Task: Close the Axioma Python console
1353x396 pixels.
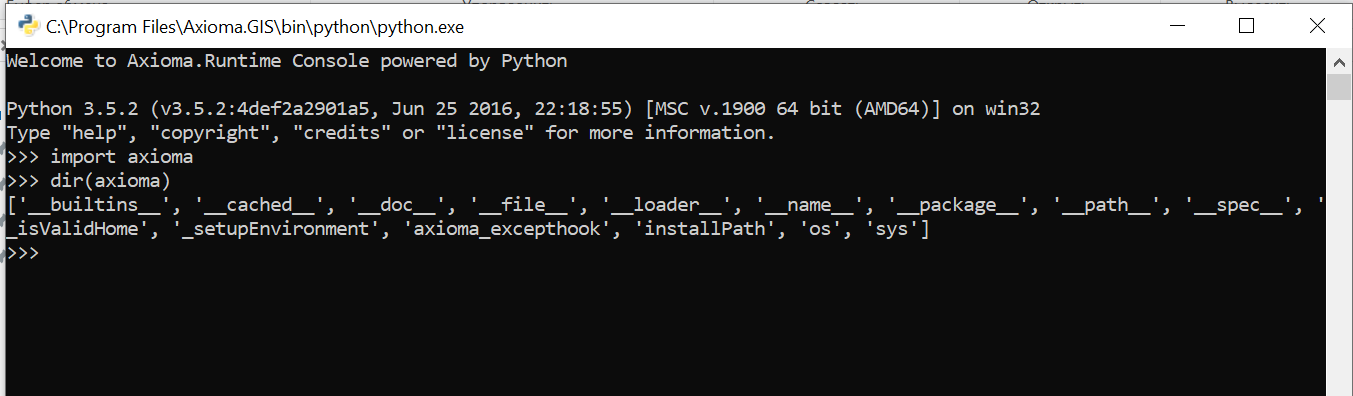Action: click(x=1316, y=27)
